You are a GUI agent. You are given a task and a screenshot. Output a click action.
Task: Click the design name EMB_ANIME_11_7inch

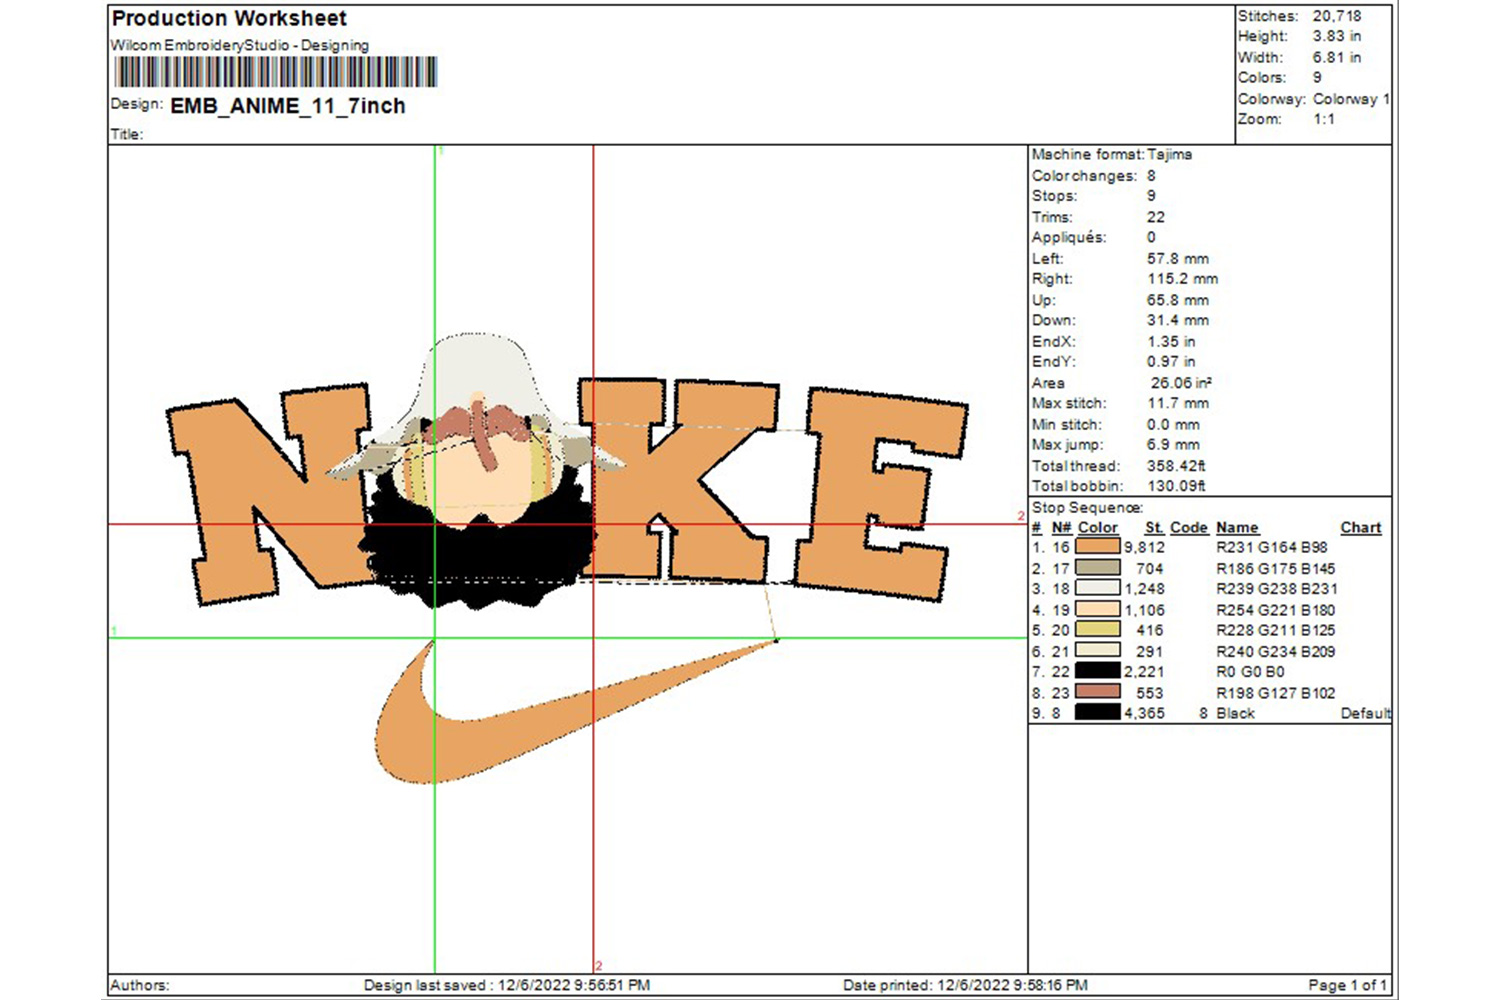pyautogui.click(x=288, y=106)
